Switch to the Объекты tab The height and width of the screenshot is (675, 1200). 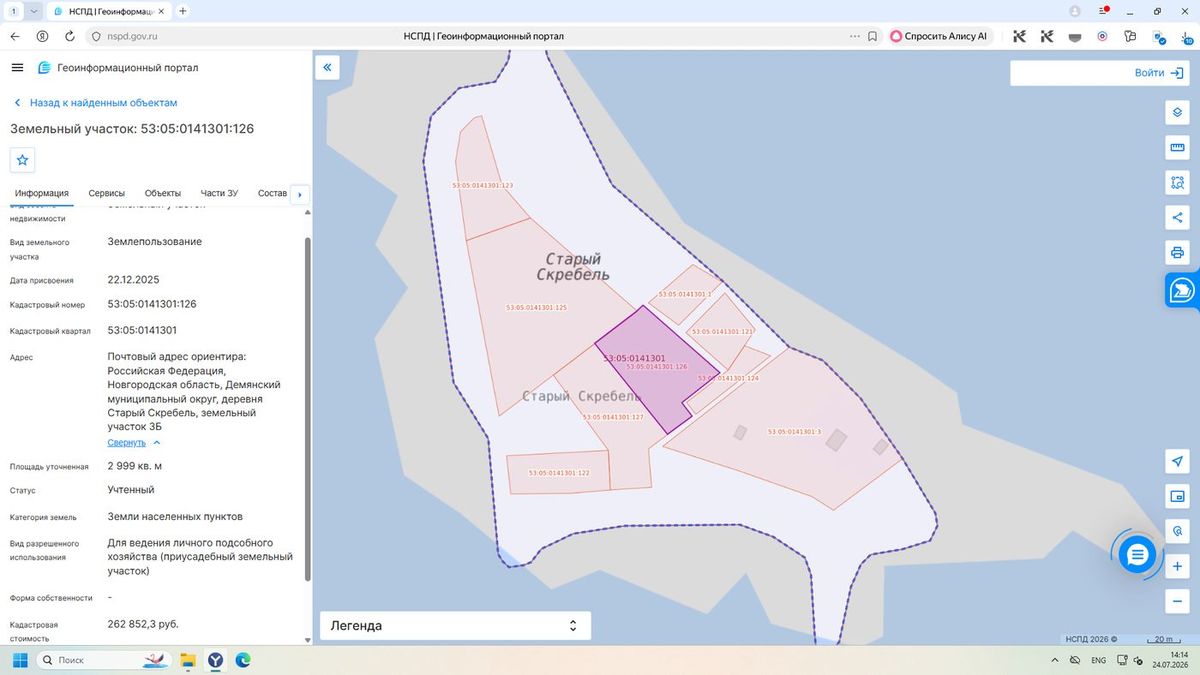pyautogui.click(x=163, y=193)
